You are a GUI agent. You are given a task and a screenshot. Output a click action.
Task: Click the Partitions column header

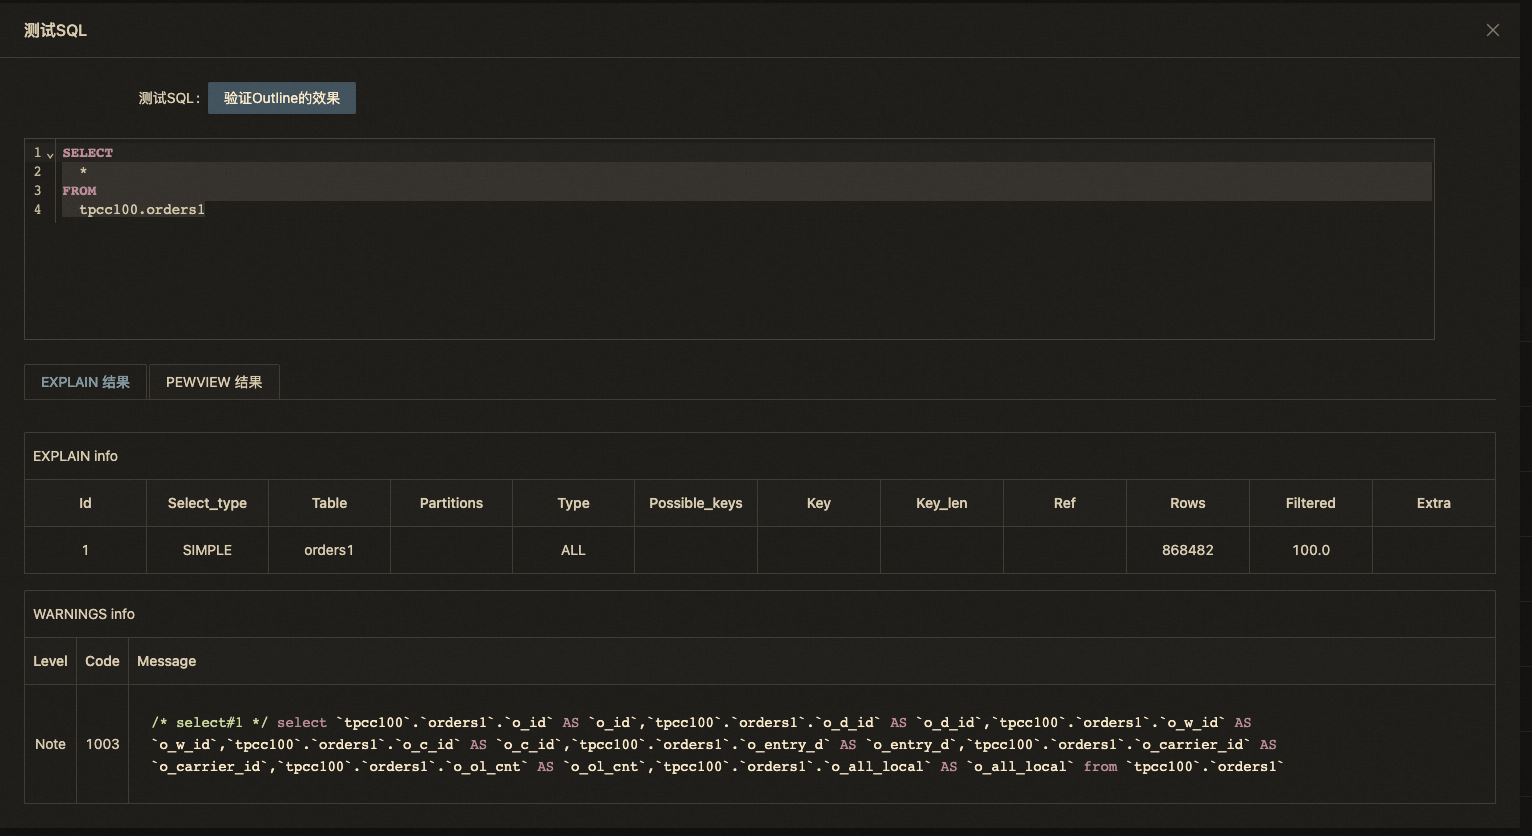coord(451,503)
